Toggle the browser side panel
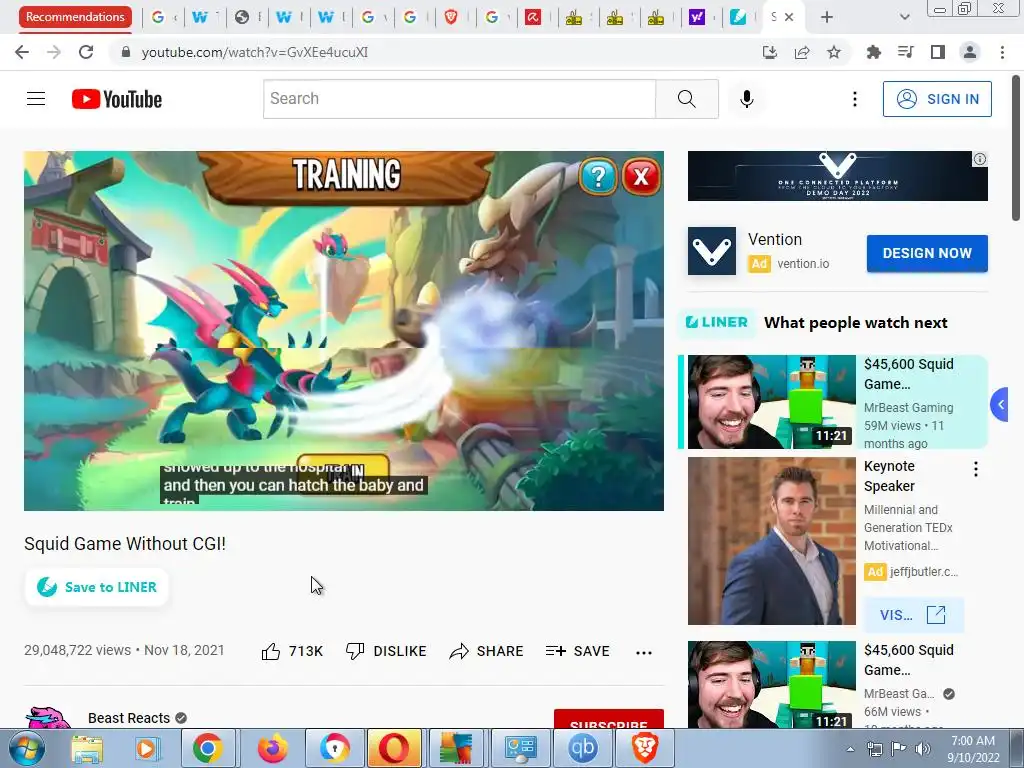 pos(937,52)
